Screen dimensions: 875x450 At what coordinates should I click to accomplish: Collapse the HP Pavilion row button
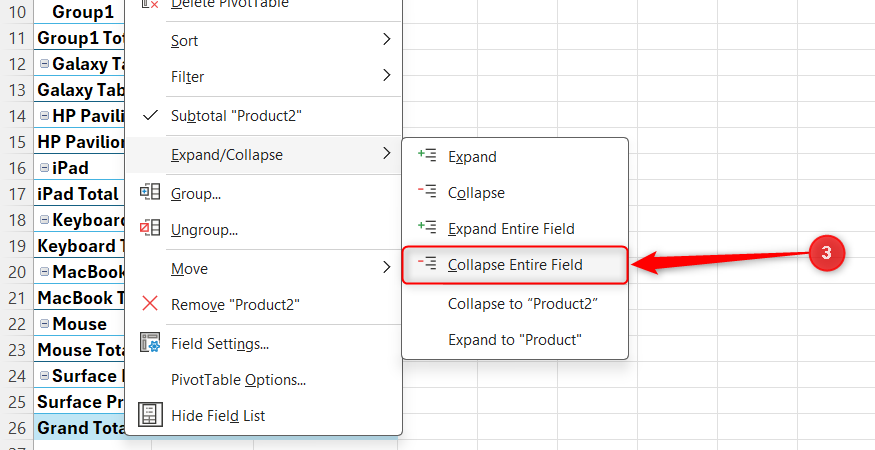pyautogui.click(x=44, y=116)
